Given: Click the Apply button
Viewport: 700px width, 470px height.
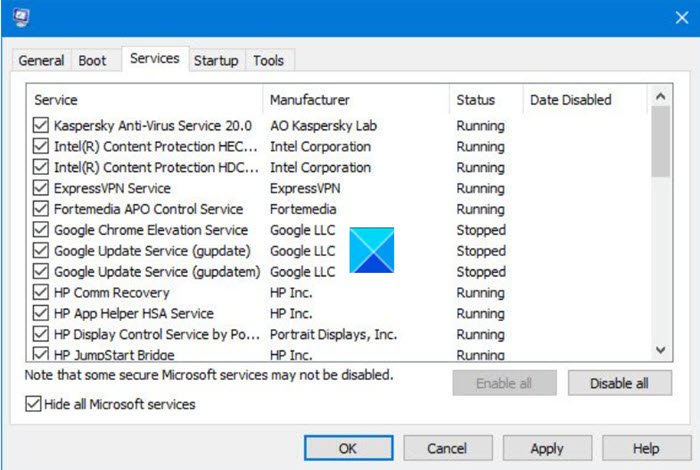Looking at the screenshot, I should point(547,449).
